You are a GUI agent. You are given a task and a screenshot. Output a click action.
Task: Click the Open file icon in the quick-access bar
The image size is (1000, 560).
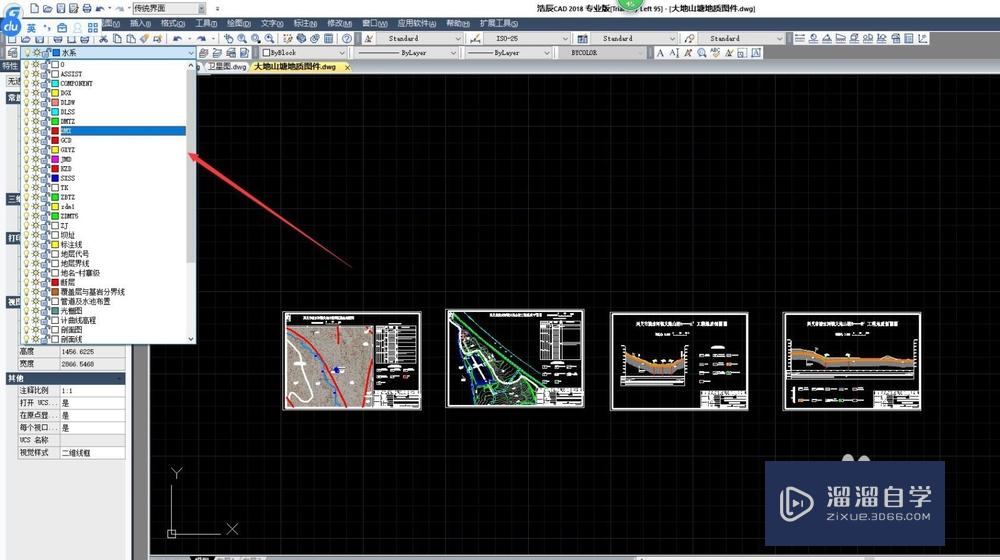pos(47,8)
